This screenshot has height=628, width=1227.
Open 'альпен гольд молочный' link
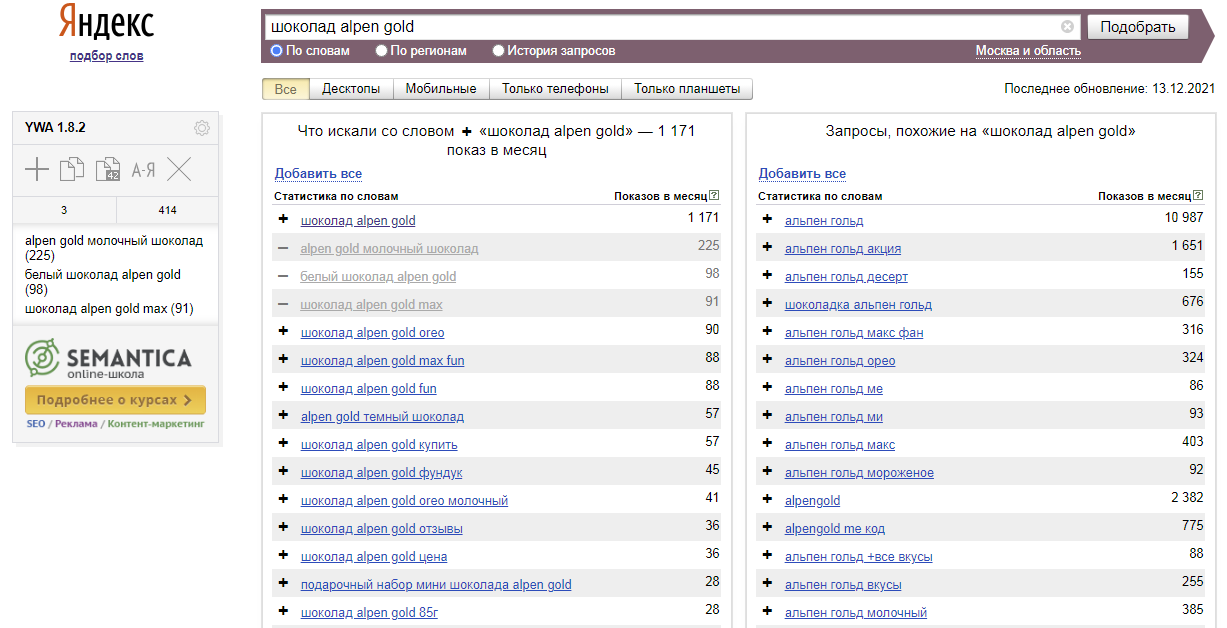click(856, 613)
